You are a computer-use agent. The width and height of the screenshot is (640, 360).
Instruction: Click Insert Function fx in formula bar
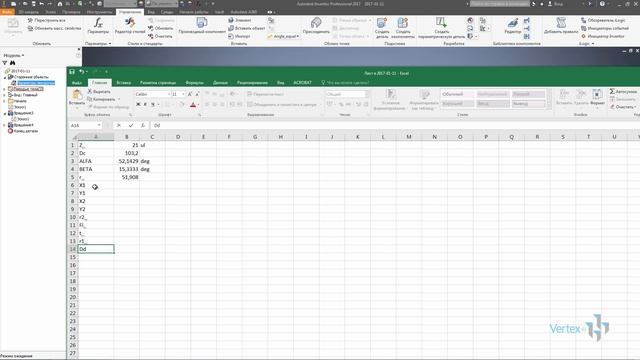[143, 125]
